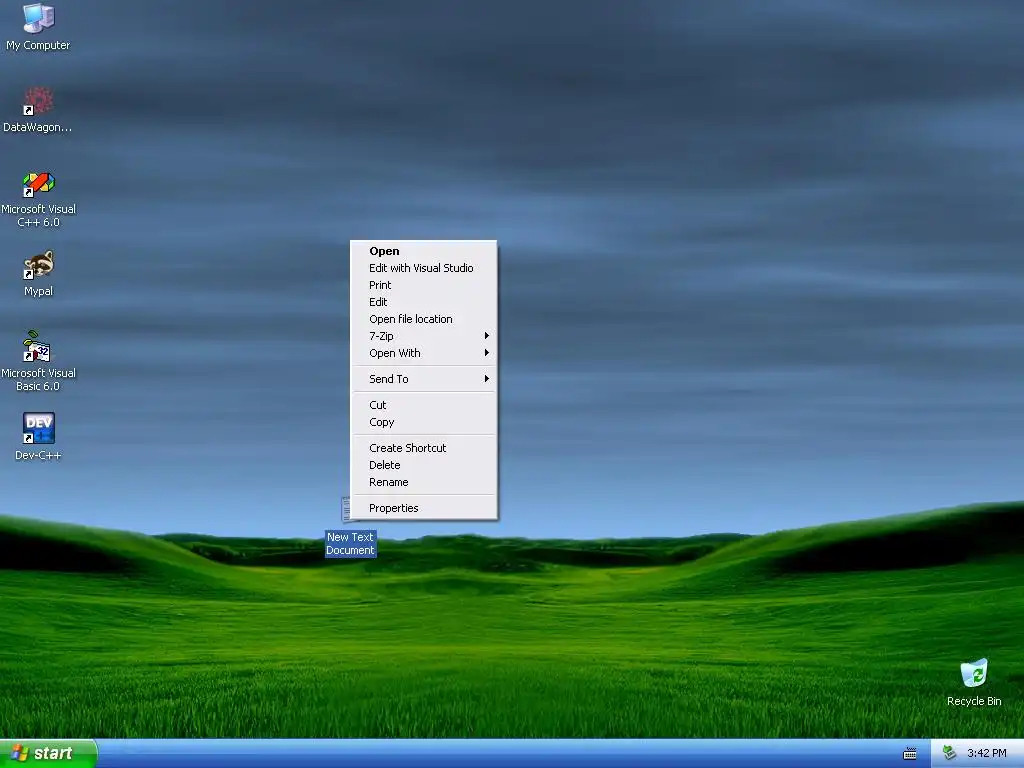Choose Delete in context menu

tap(424, 465)
